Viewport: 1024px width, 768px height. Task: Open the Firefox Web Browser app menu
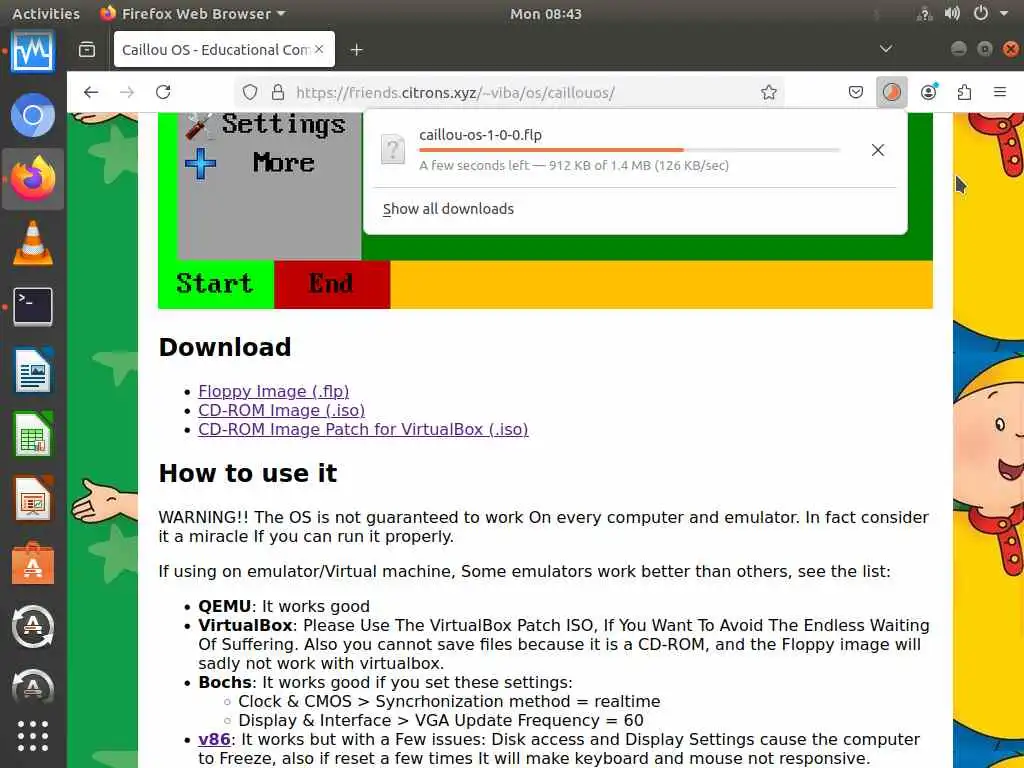tap(193, 13)
